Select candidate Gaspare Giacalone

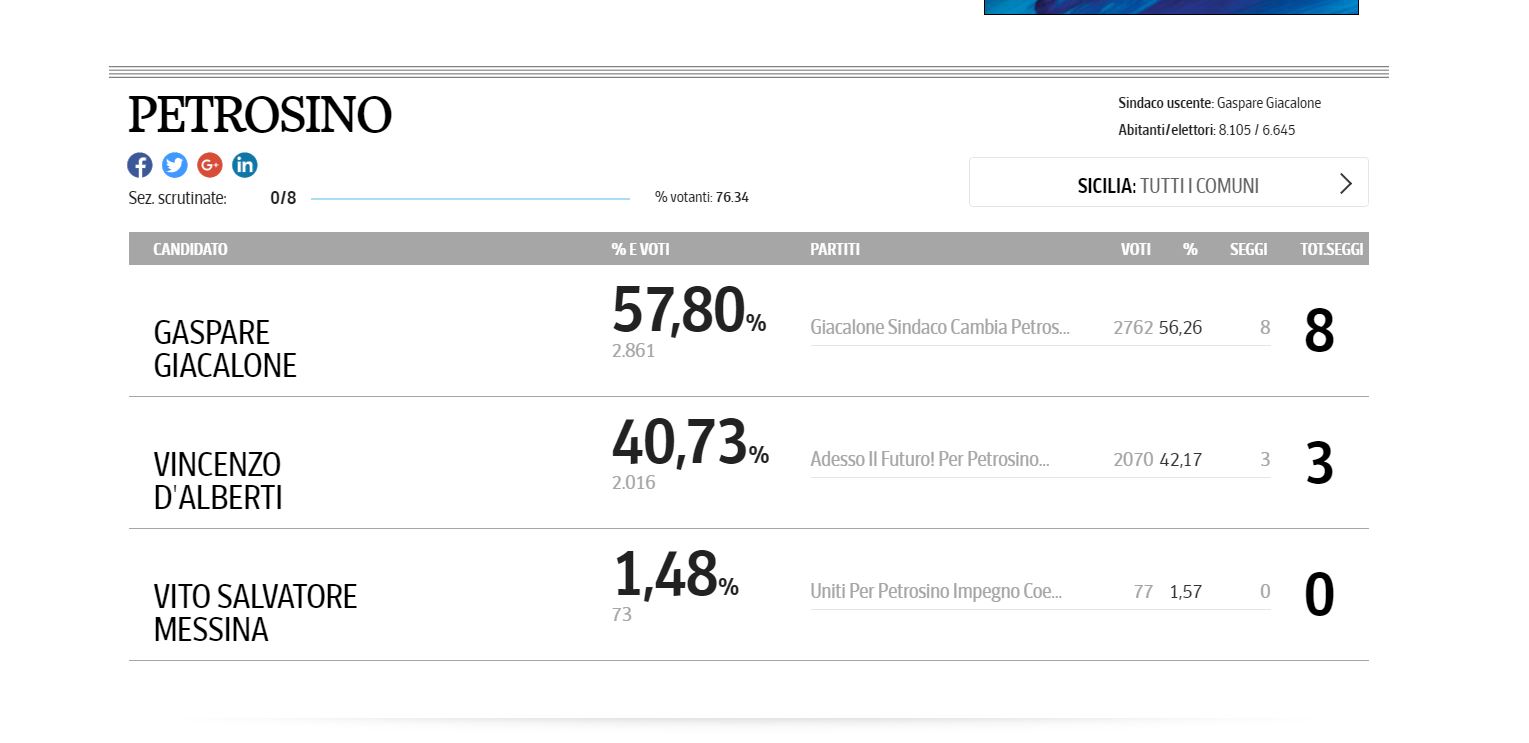coord(225,348)
